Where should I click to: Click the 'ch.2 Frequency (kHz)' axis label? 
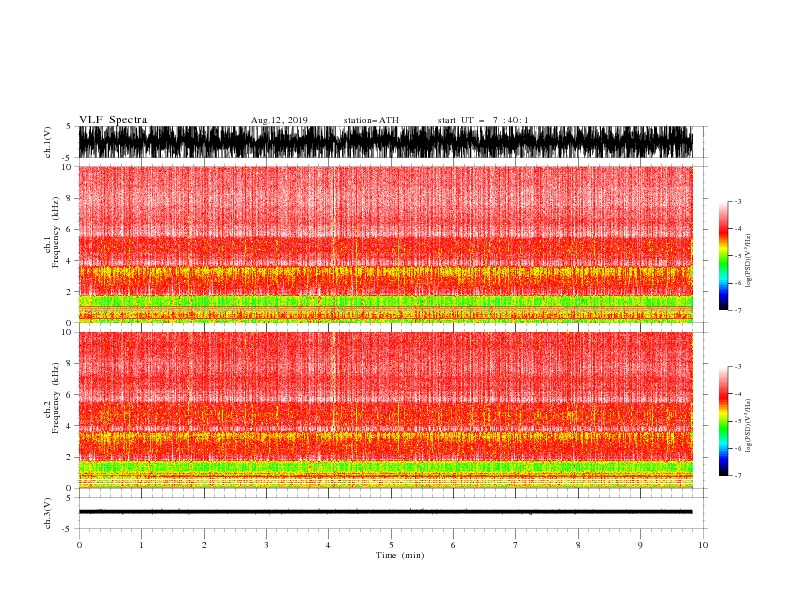tap(52, 398)
